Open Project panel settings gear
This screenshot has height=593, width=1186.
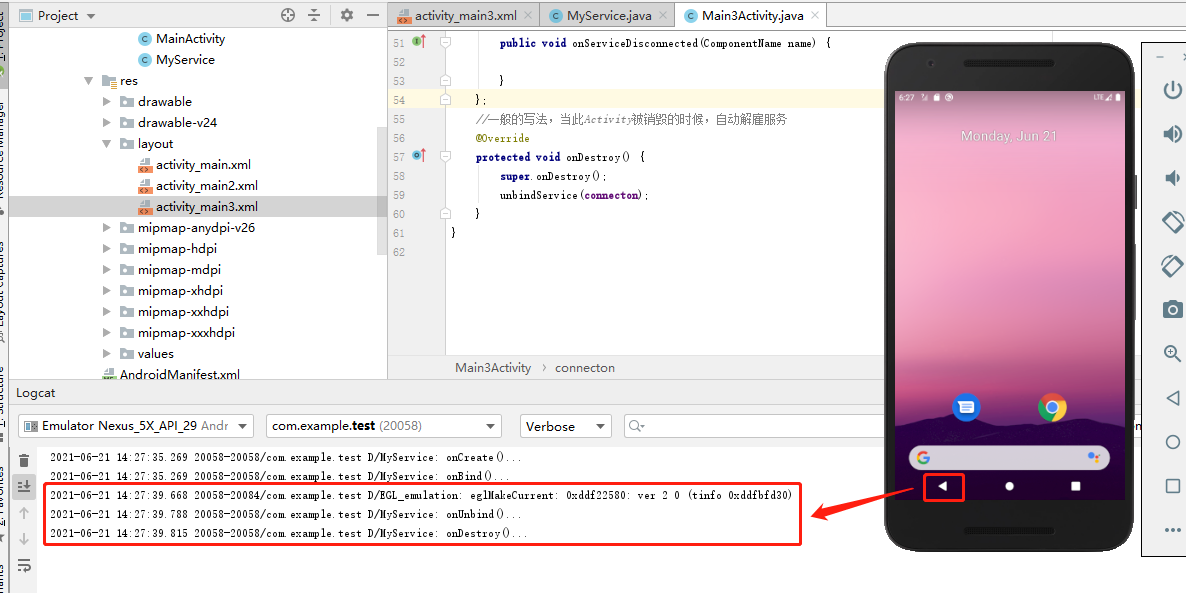[x=346, y=15]
